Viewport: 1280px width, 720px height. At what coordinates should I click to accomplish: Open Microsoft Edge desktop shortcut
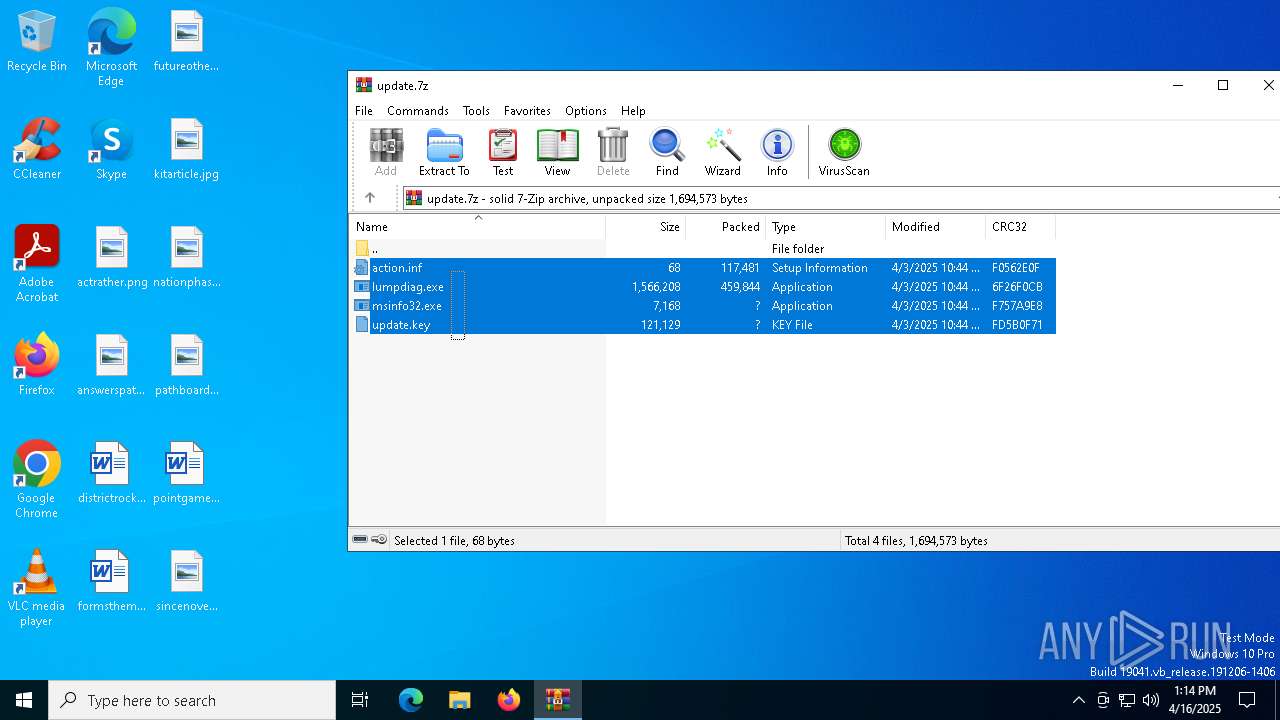point(111,47)
